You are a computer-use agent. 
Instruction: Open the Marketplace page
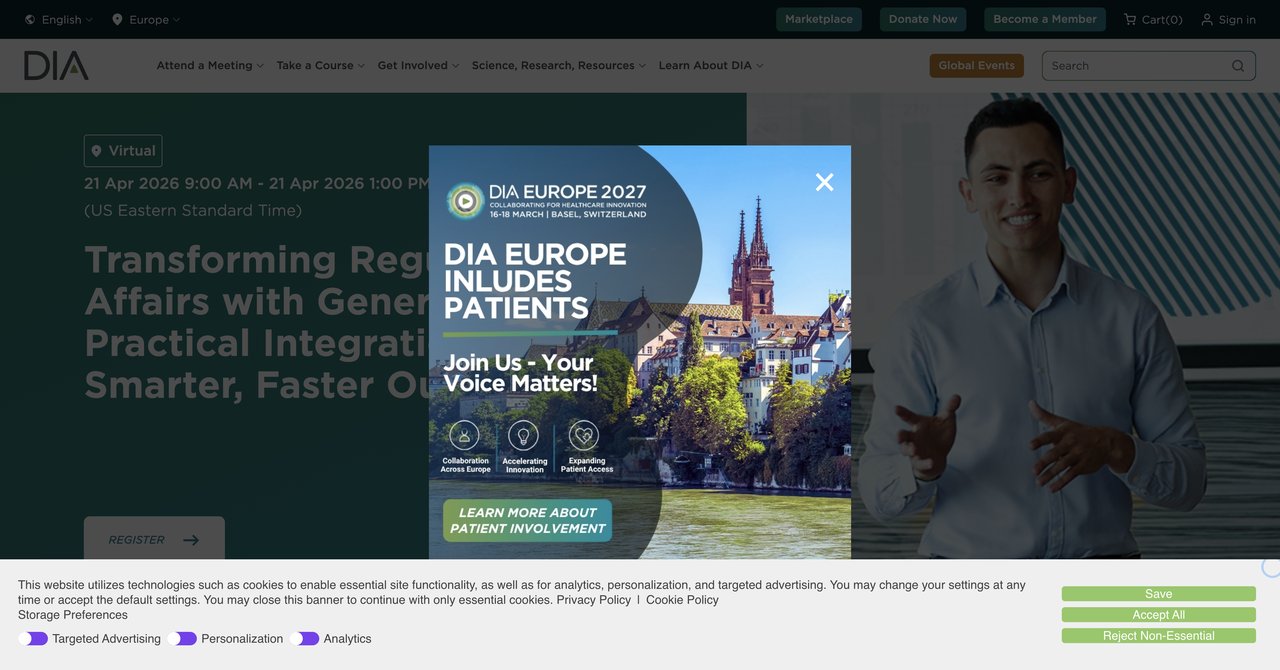click(819, 19)
